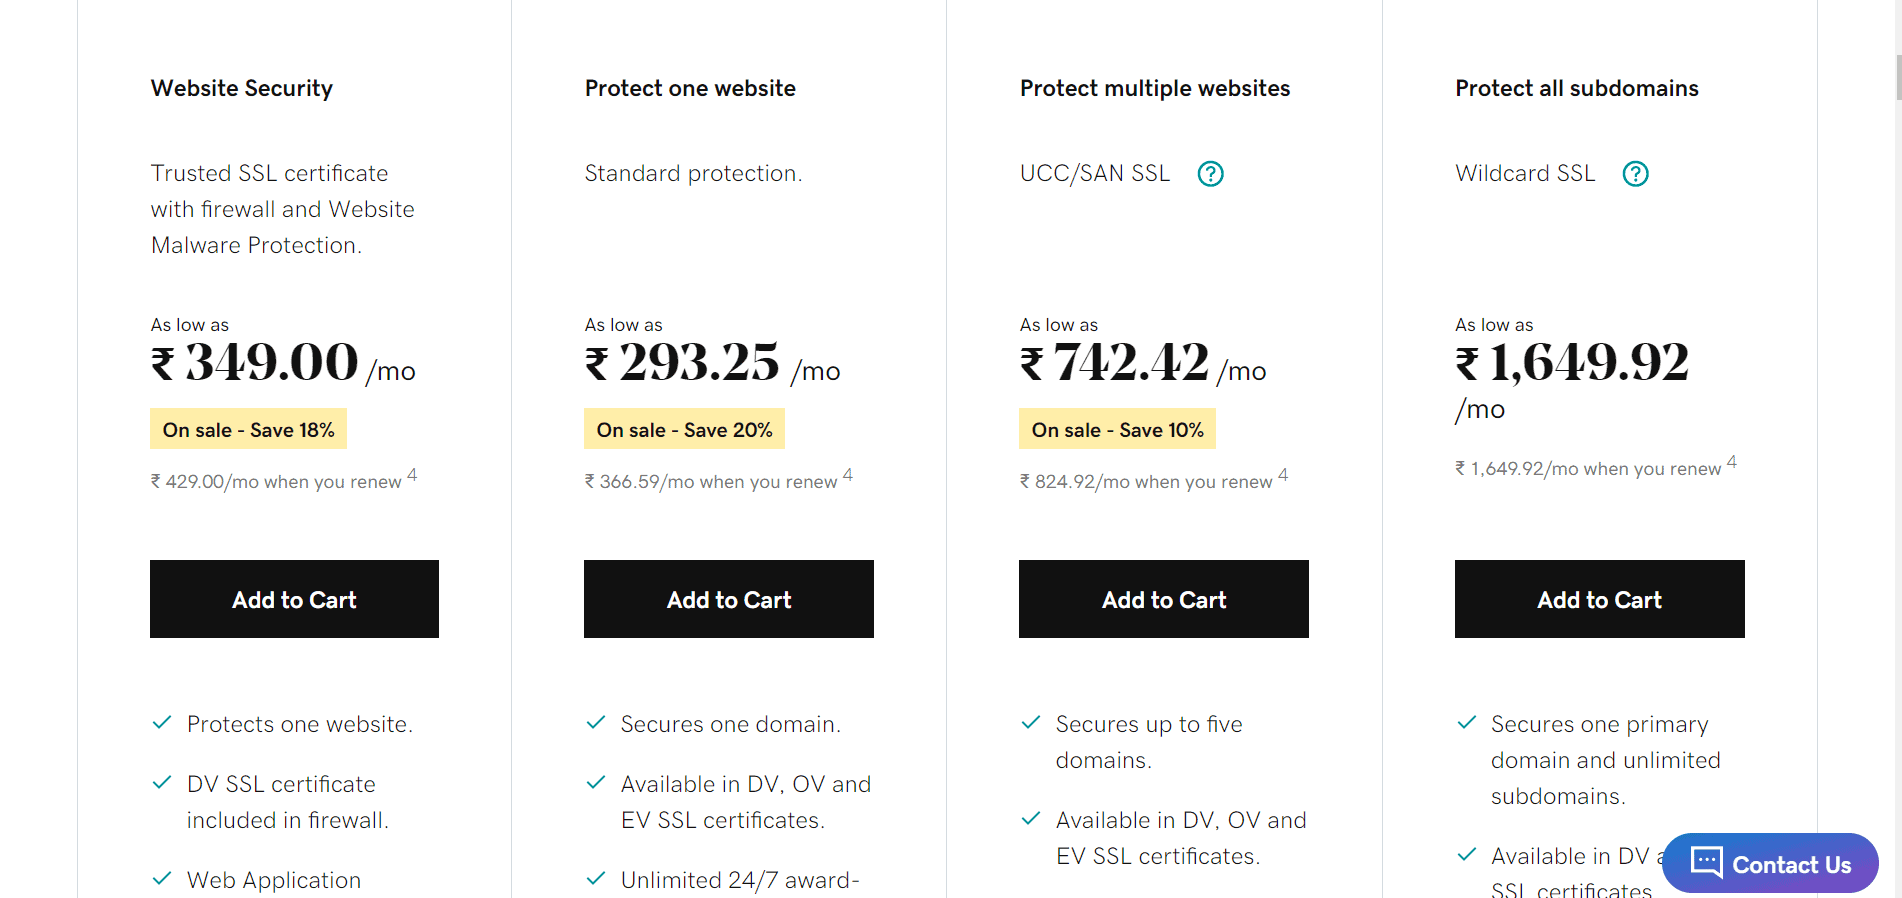The image size is (1902, 898).
Task: Click the Wildcard SSL help question icon
Action: pos(1635,174)
